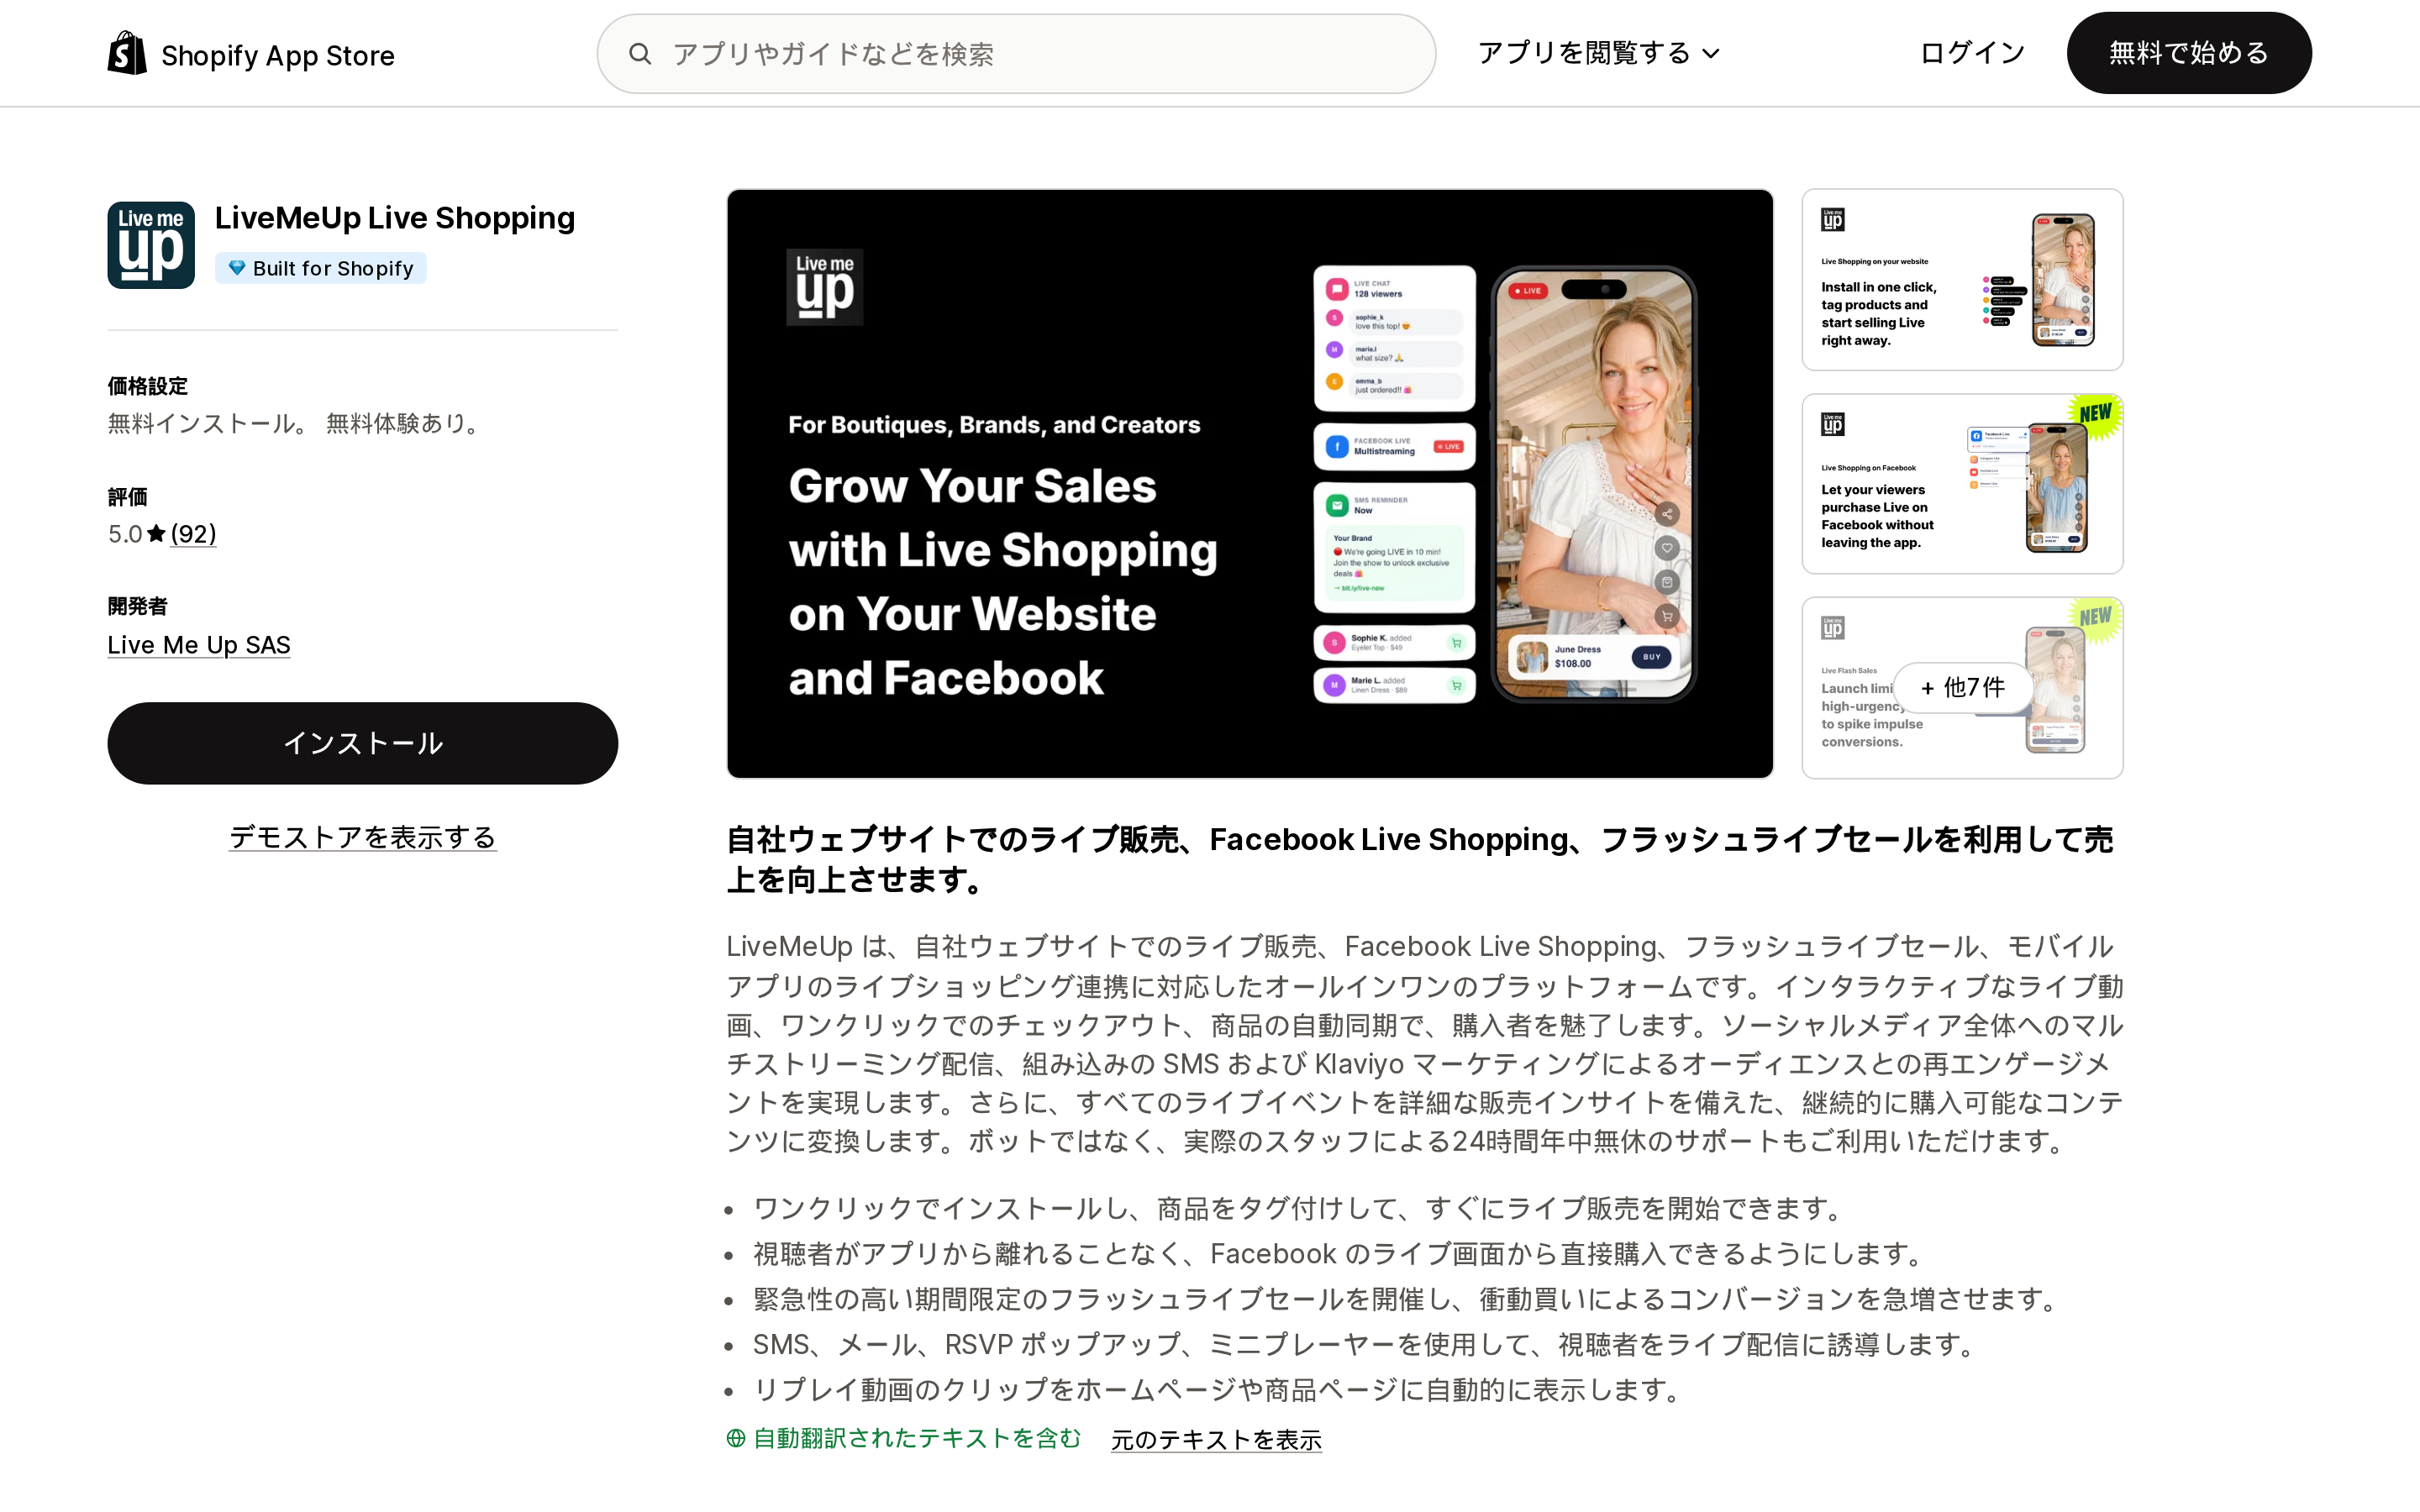This screenshot has height=1512, width=2420.
Task: Click the 評価 heading
Action: [128, 497]
